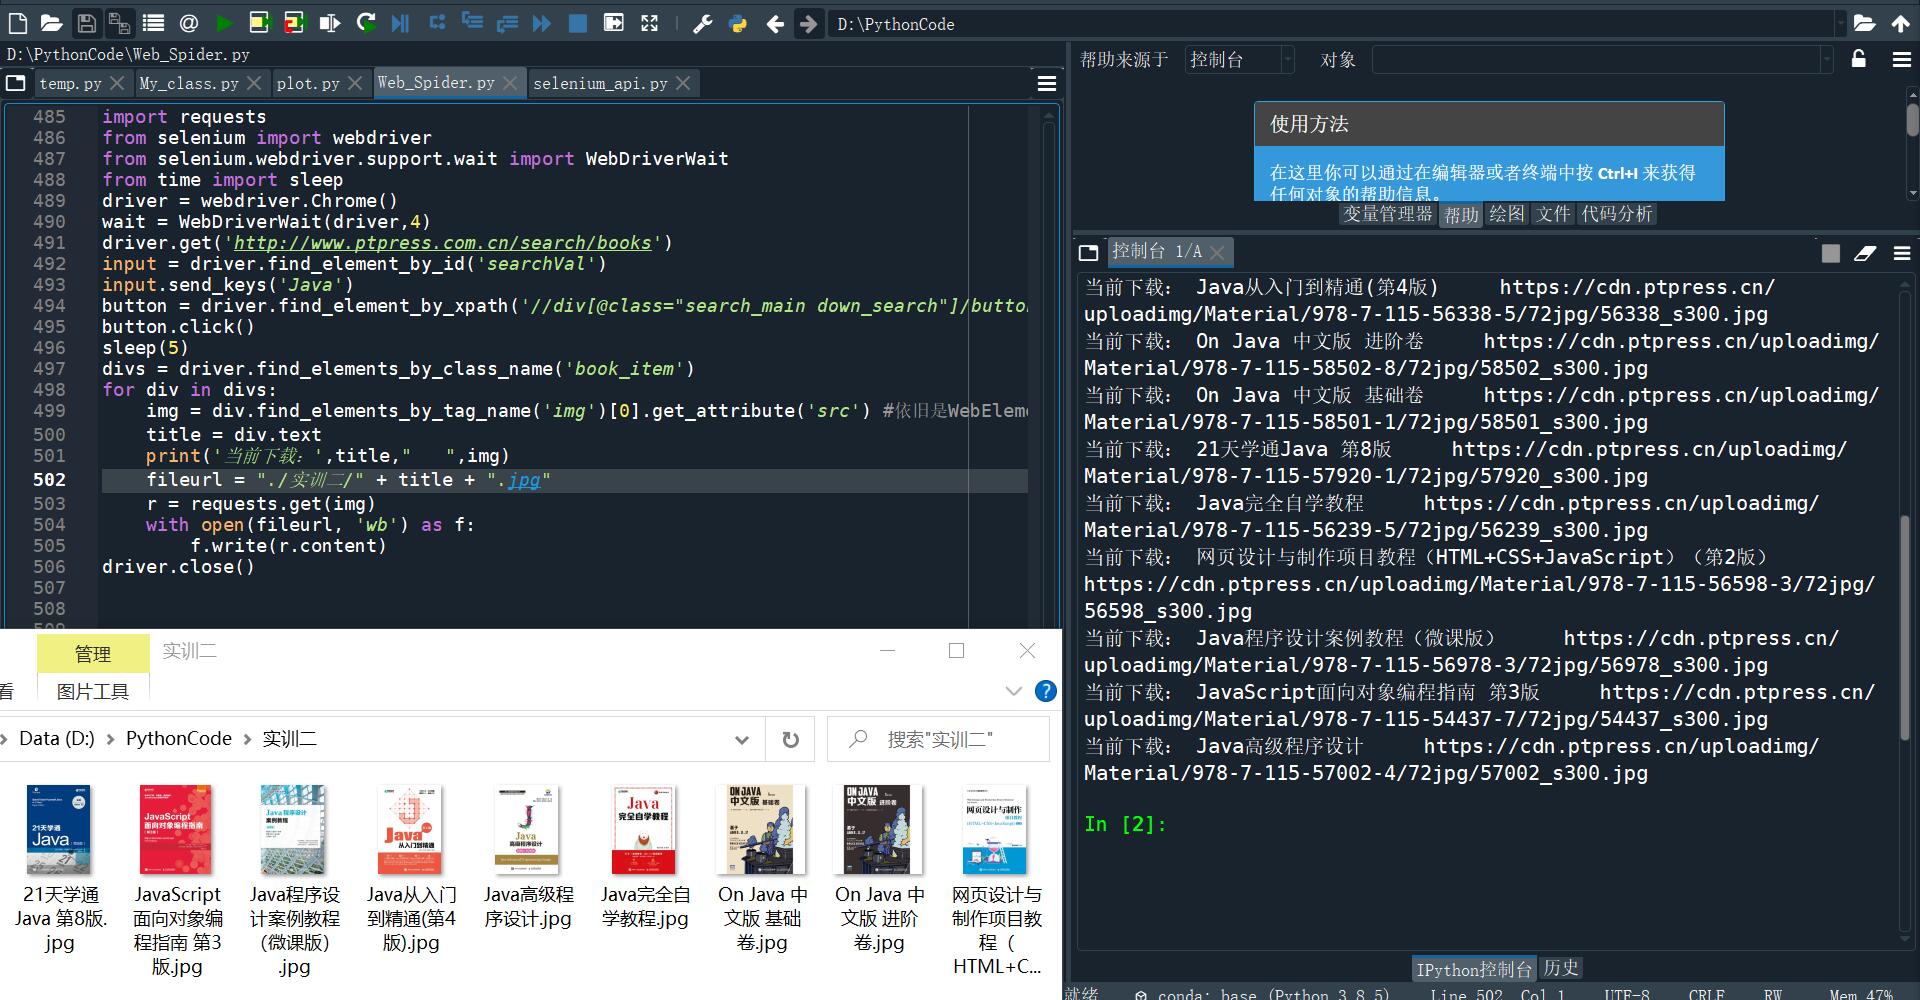The image size is (1920, 1000).
Task: Open the 变量管理器 tab
Action: 1387,214
